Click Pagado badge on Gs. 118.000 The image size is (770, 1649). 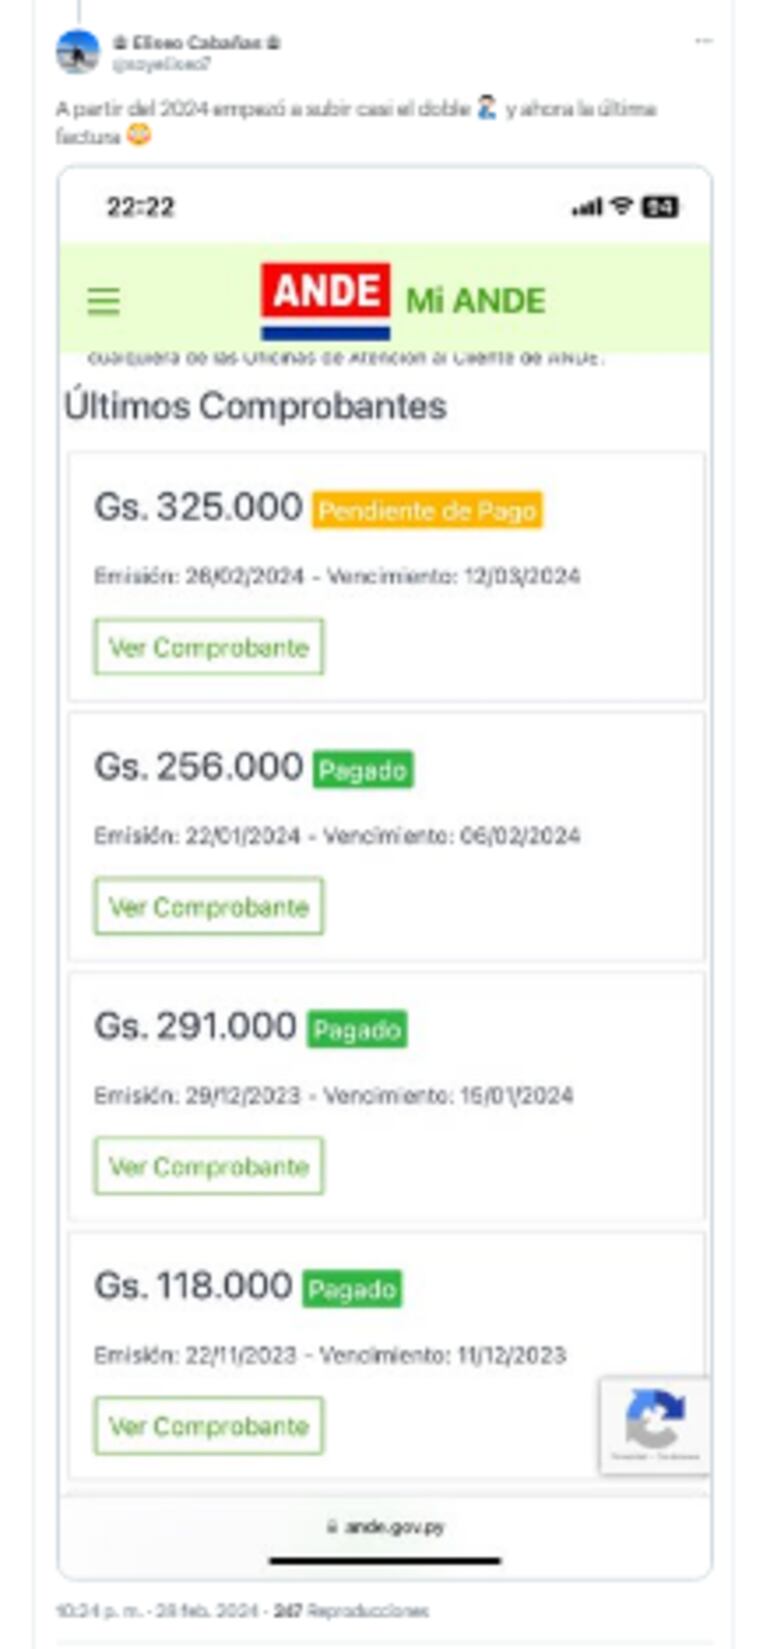352,1289
